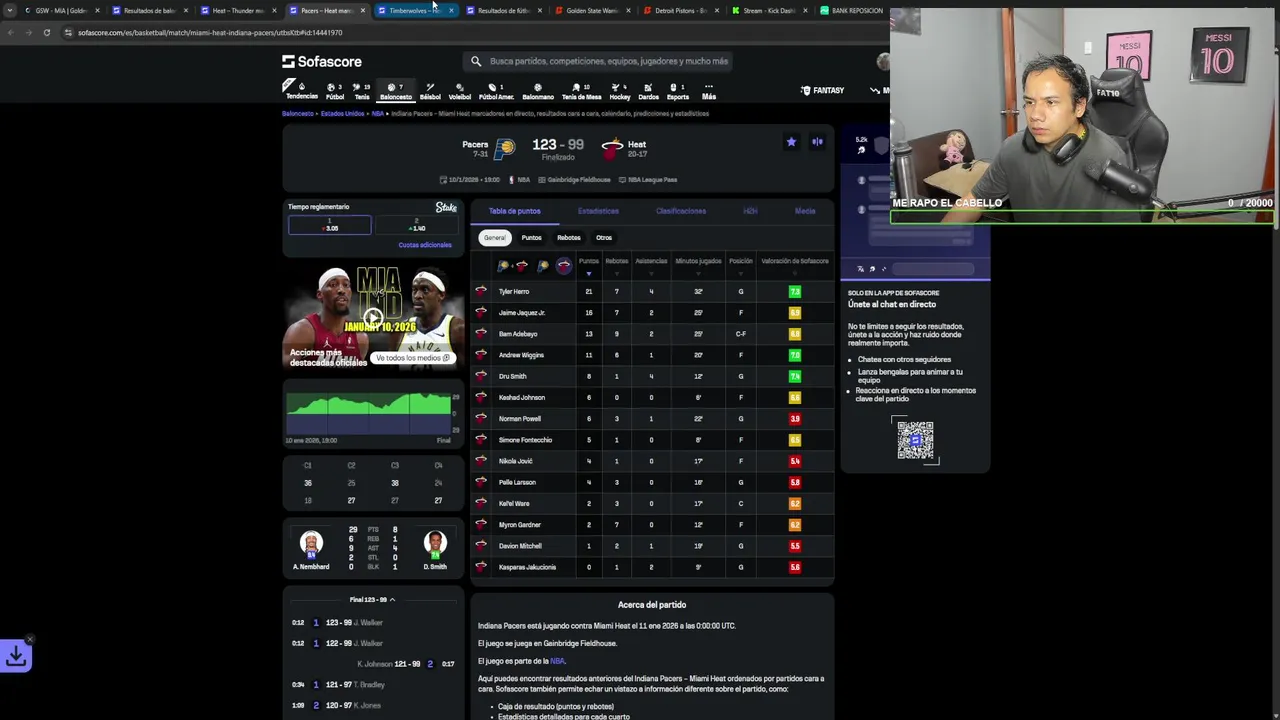Play the MIA vs IND highlights video
The image size is (1280, 720).
coord(373,318)
